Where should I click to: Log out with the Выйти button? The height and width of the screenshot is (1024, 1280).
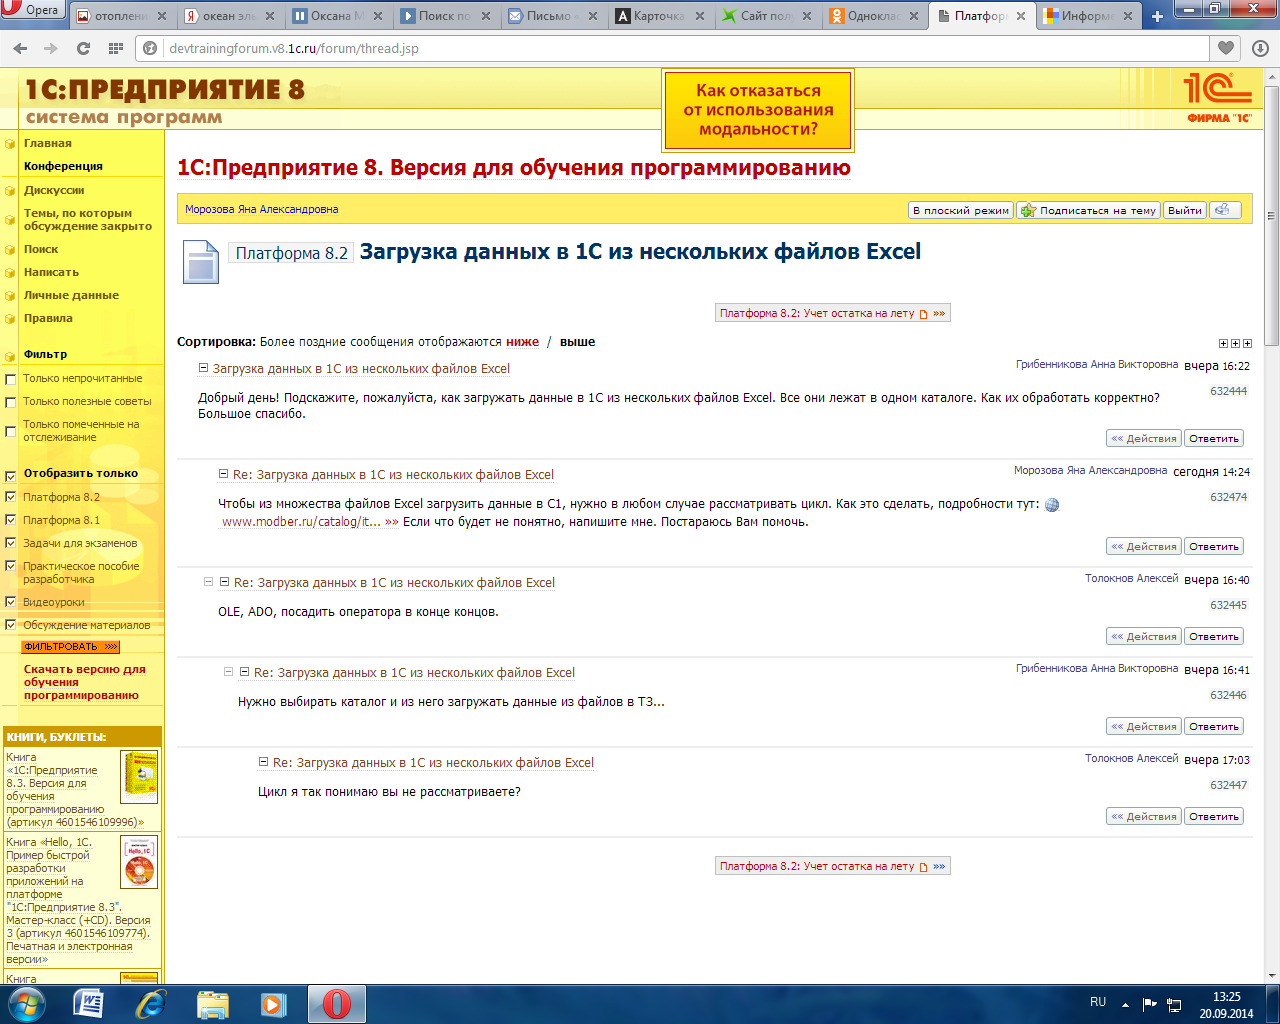[x=1185, y=210]
